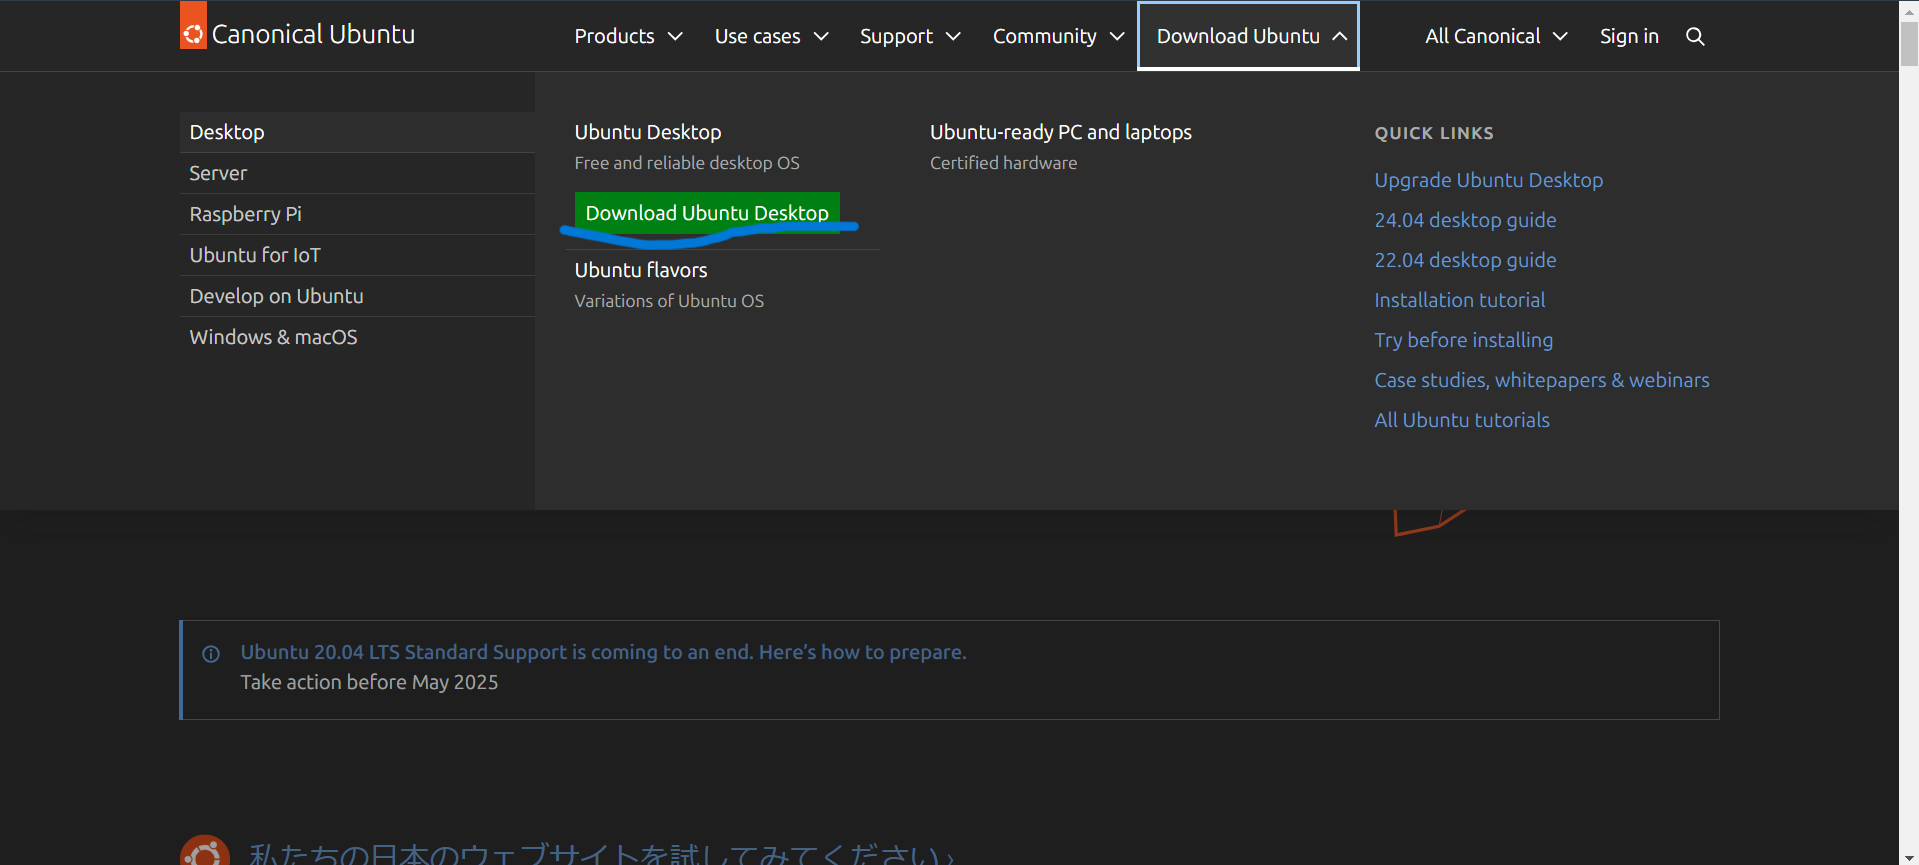Expand the Use cases dropdown
Image resolution: width=1919 pixels, height=865 pixels.
click(770, 36)
